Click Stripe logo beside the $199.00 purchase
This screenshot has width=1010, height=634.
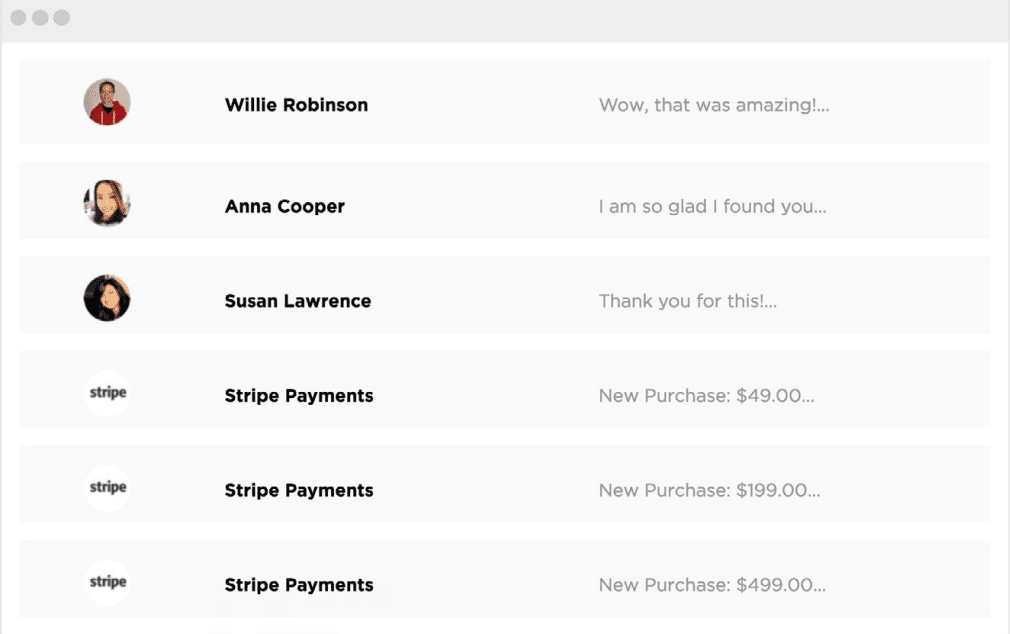107,488
